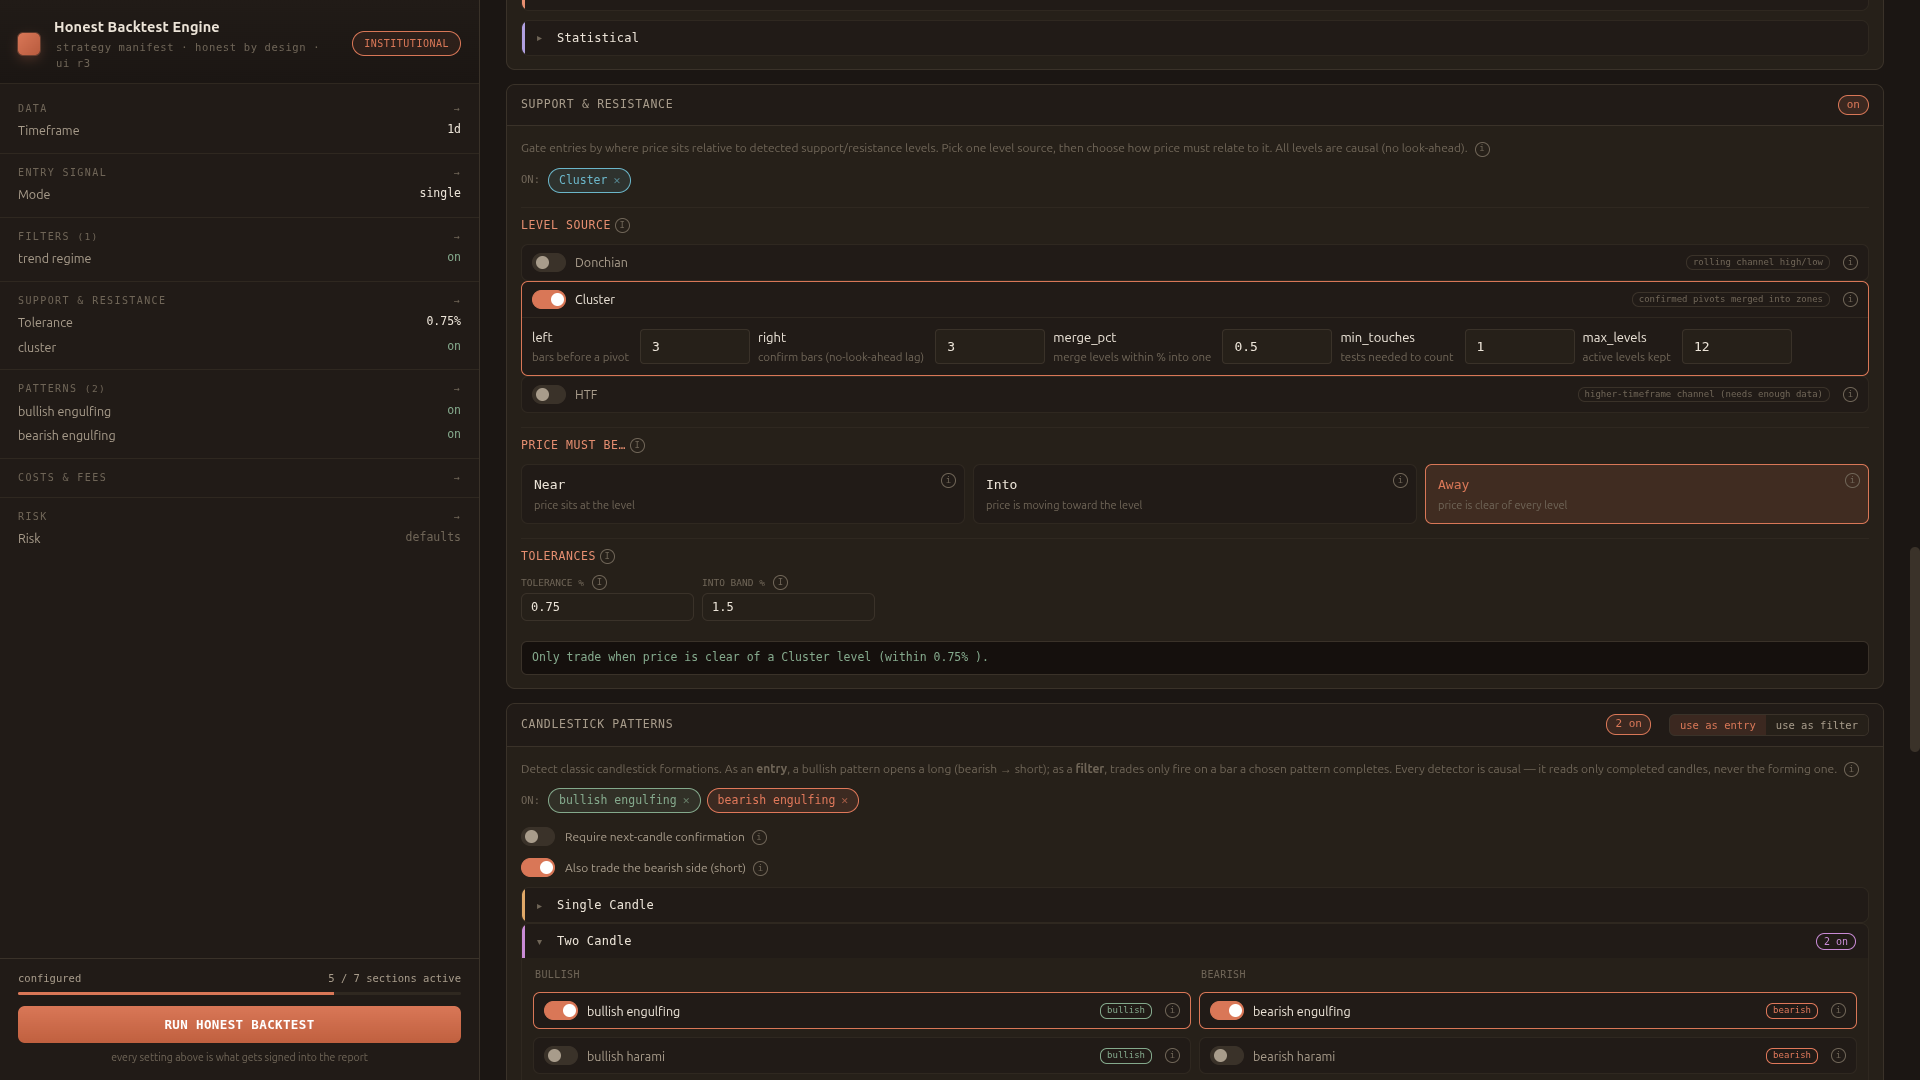This screenshot has width=1920, height=1080.
Task: Open bullish engulfing info icon
Action: click(1172, 1011)
